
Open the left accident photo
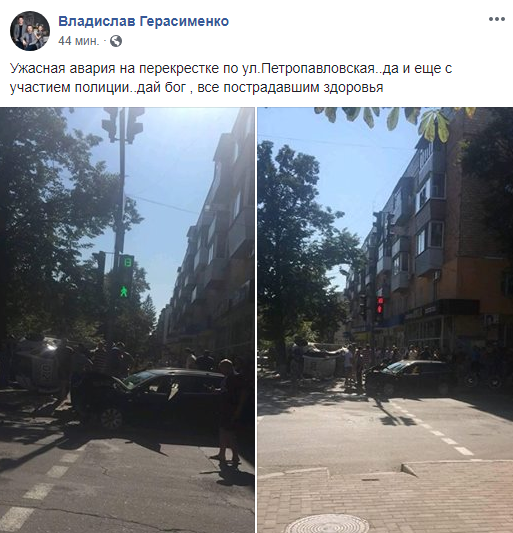point(127,320)
